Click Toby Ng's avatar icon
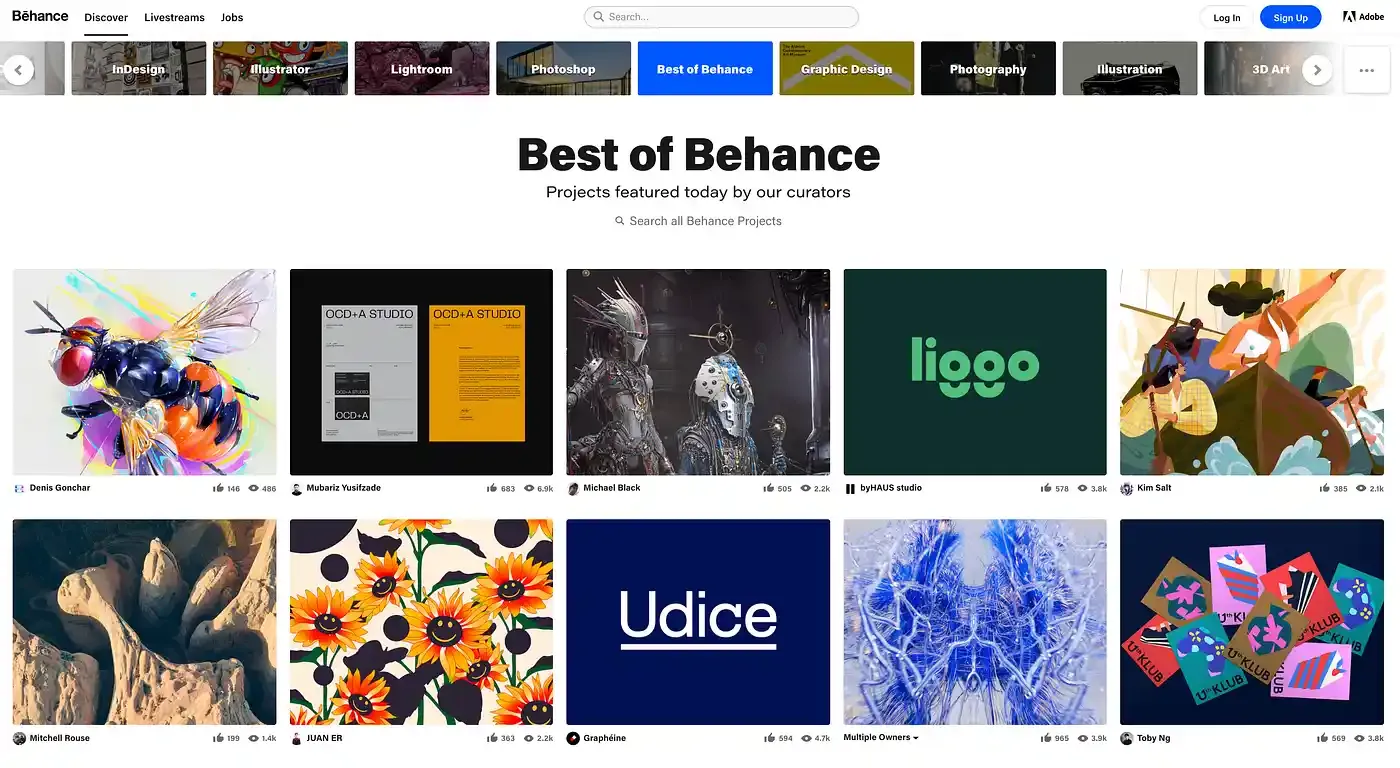Image resolution: width=1400 pixels, height=768 pixels. [1127, 739]
